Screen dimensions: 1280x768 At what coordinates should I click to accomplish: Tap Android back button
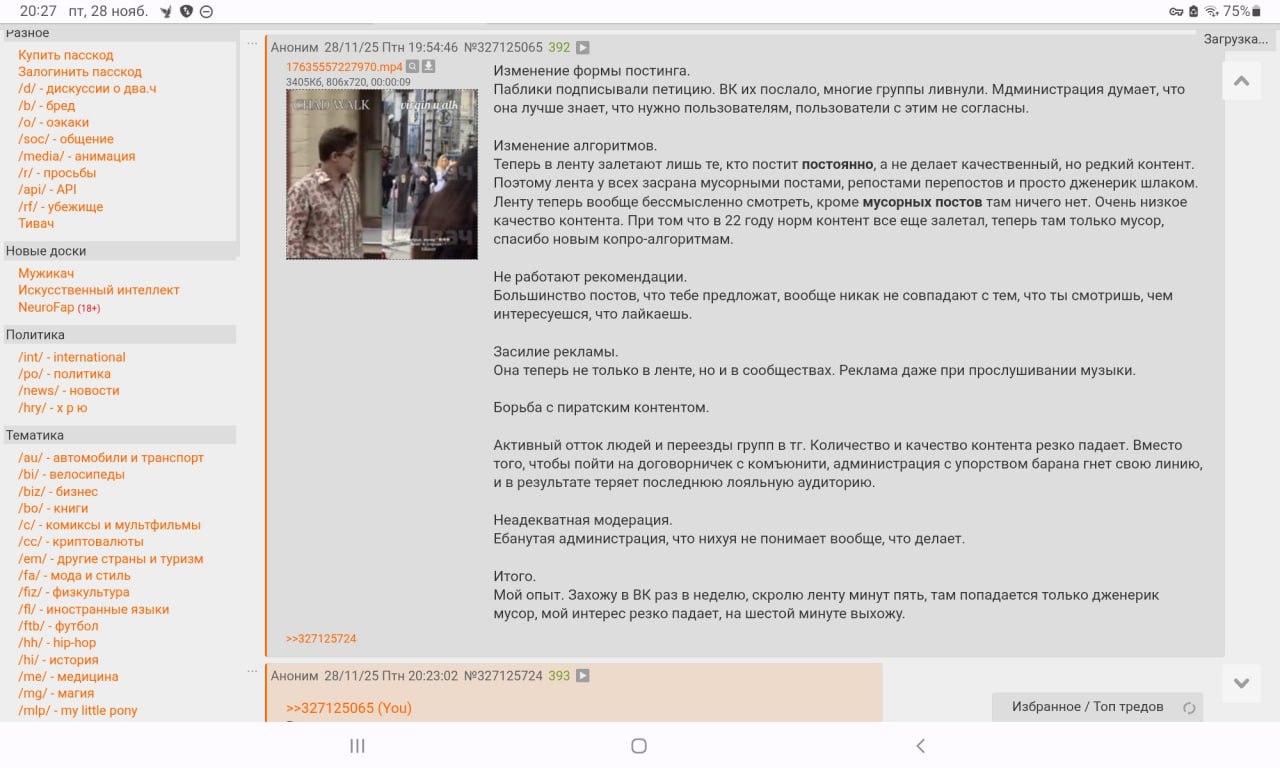[x=921, y=745]
